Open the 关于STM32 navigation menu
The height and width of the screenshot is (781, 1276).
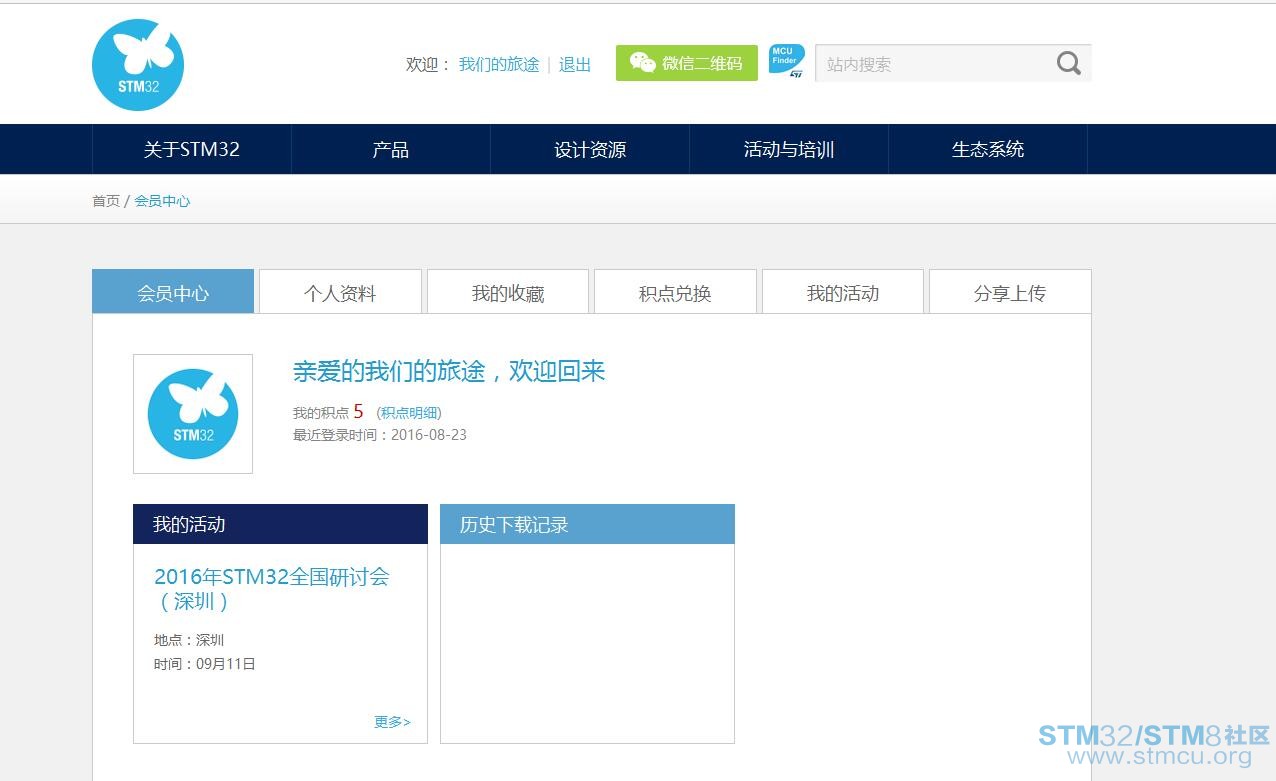[192, 149]
